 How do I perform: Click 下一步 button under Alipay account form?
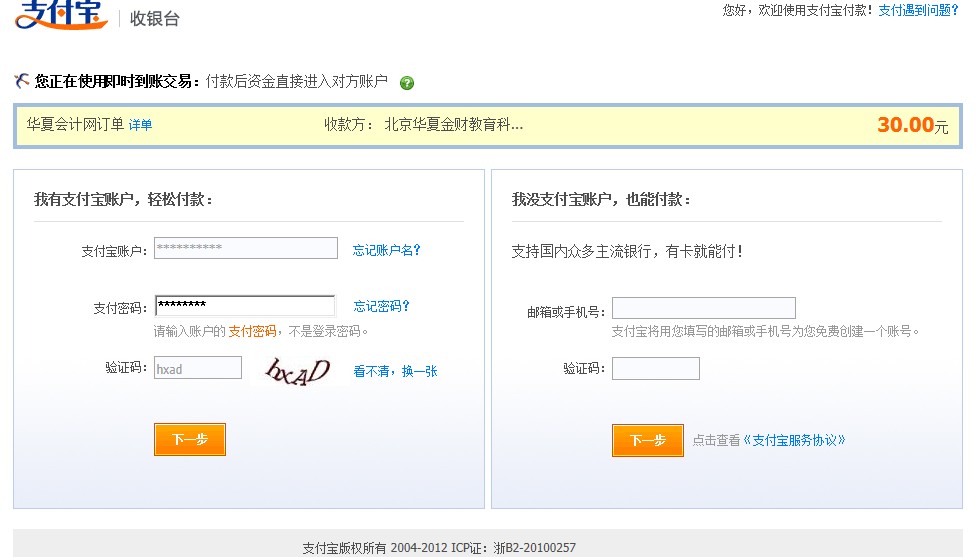pyautogui.click(x=190, y=439)
